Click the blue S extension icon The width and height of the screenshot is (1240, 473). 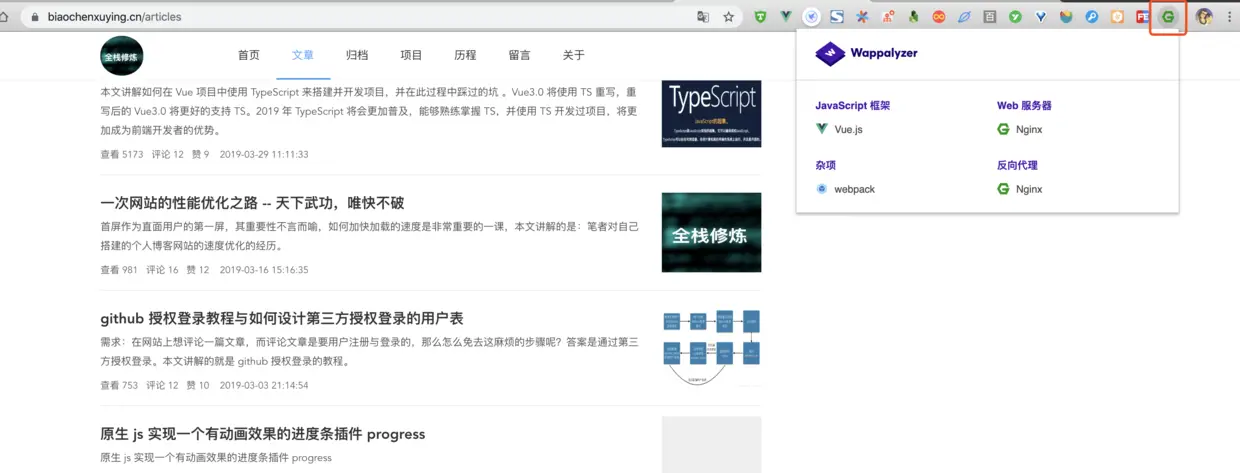coord(837,17)
